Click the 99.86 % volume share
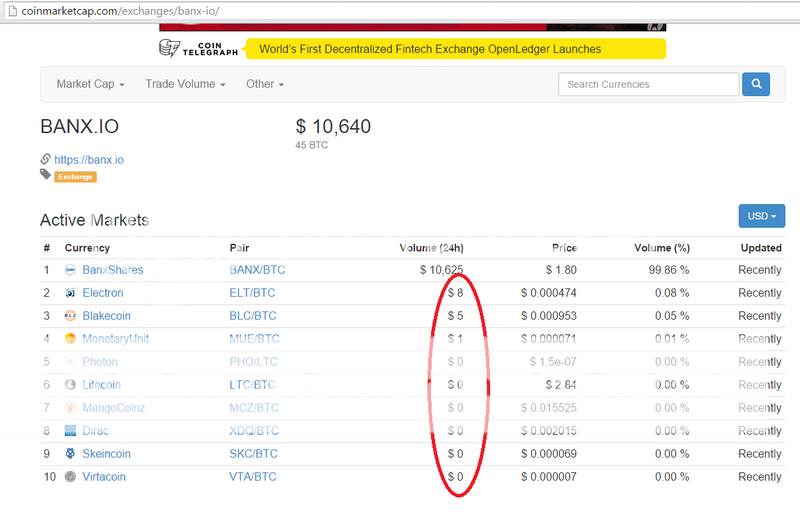Screen dimensions: 800x512 [669, 270]
